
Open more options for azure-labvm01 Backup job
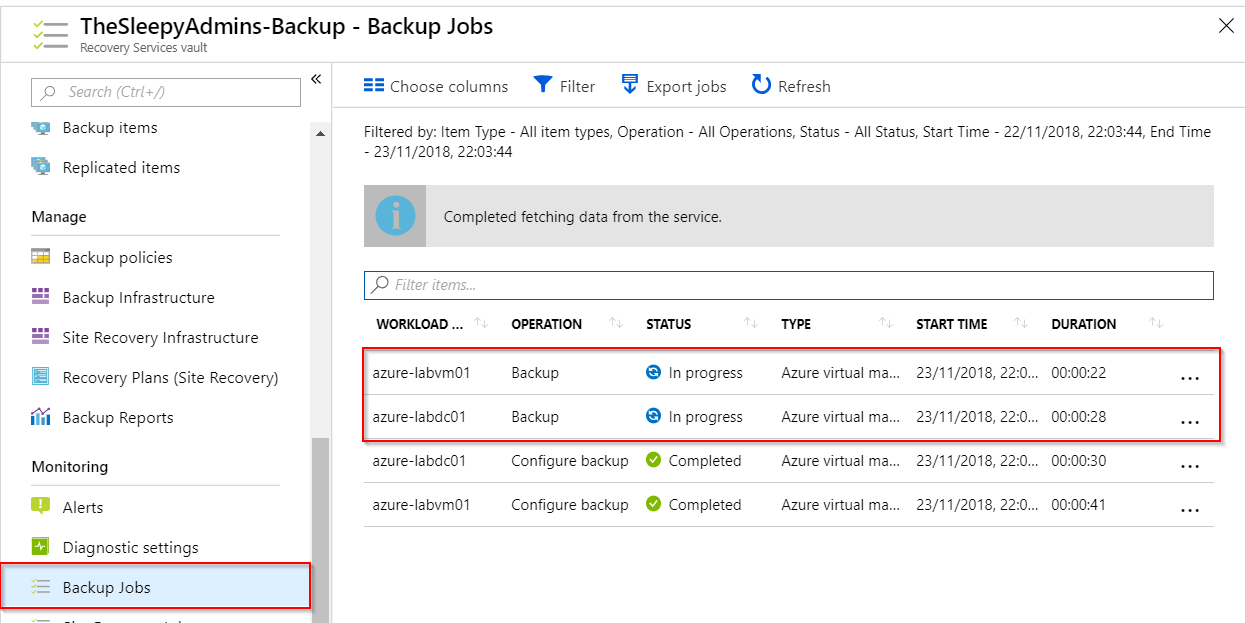[x=1189, y=379]
